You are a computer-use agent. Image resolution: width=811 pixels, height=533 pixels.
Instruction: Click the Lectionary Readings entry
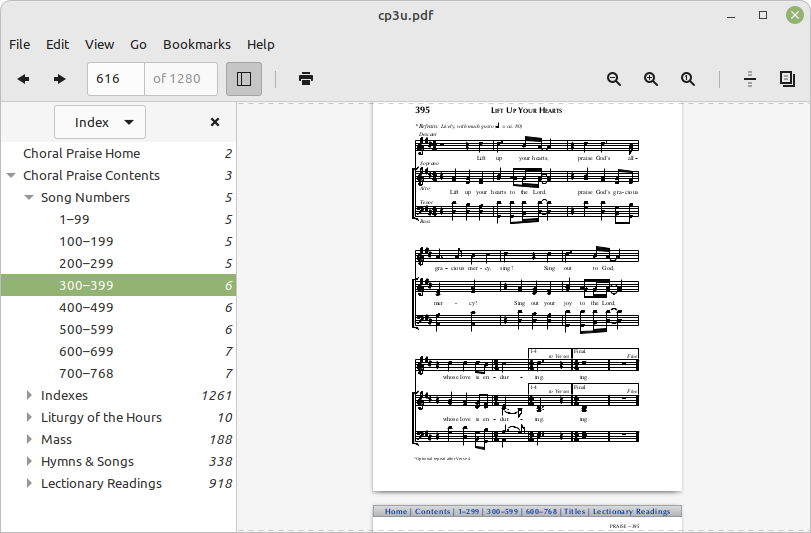pyautogui.click(x=101, y=483)
